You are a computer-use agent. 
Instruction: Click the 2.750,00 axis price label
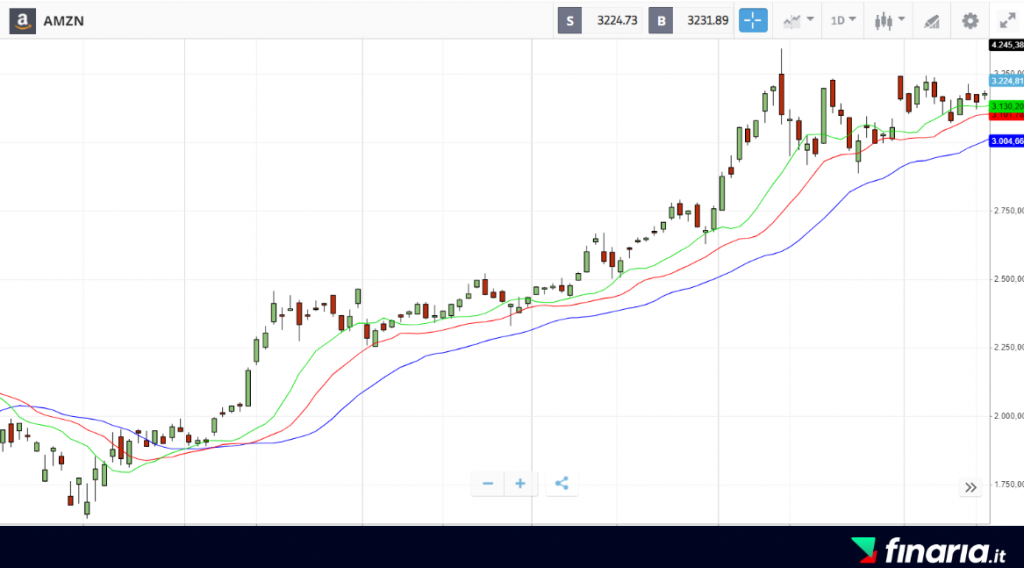pos(1008,210)
